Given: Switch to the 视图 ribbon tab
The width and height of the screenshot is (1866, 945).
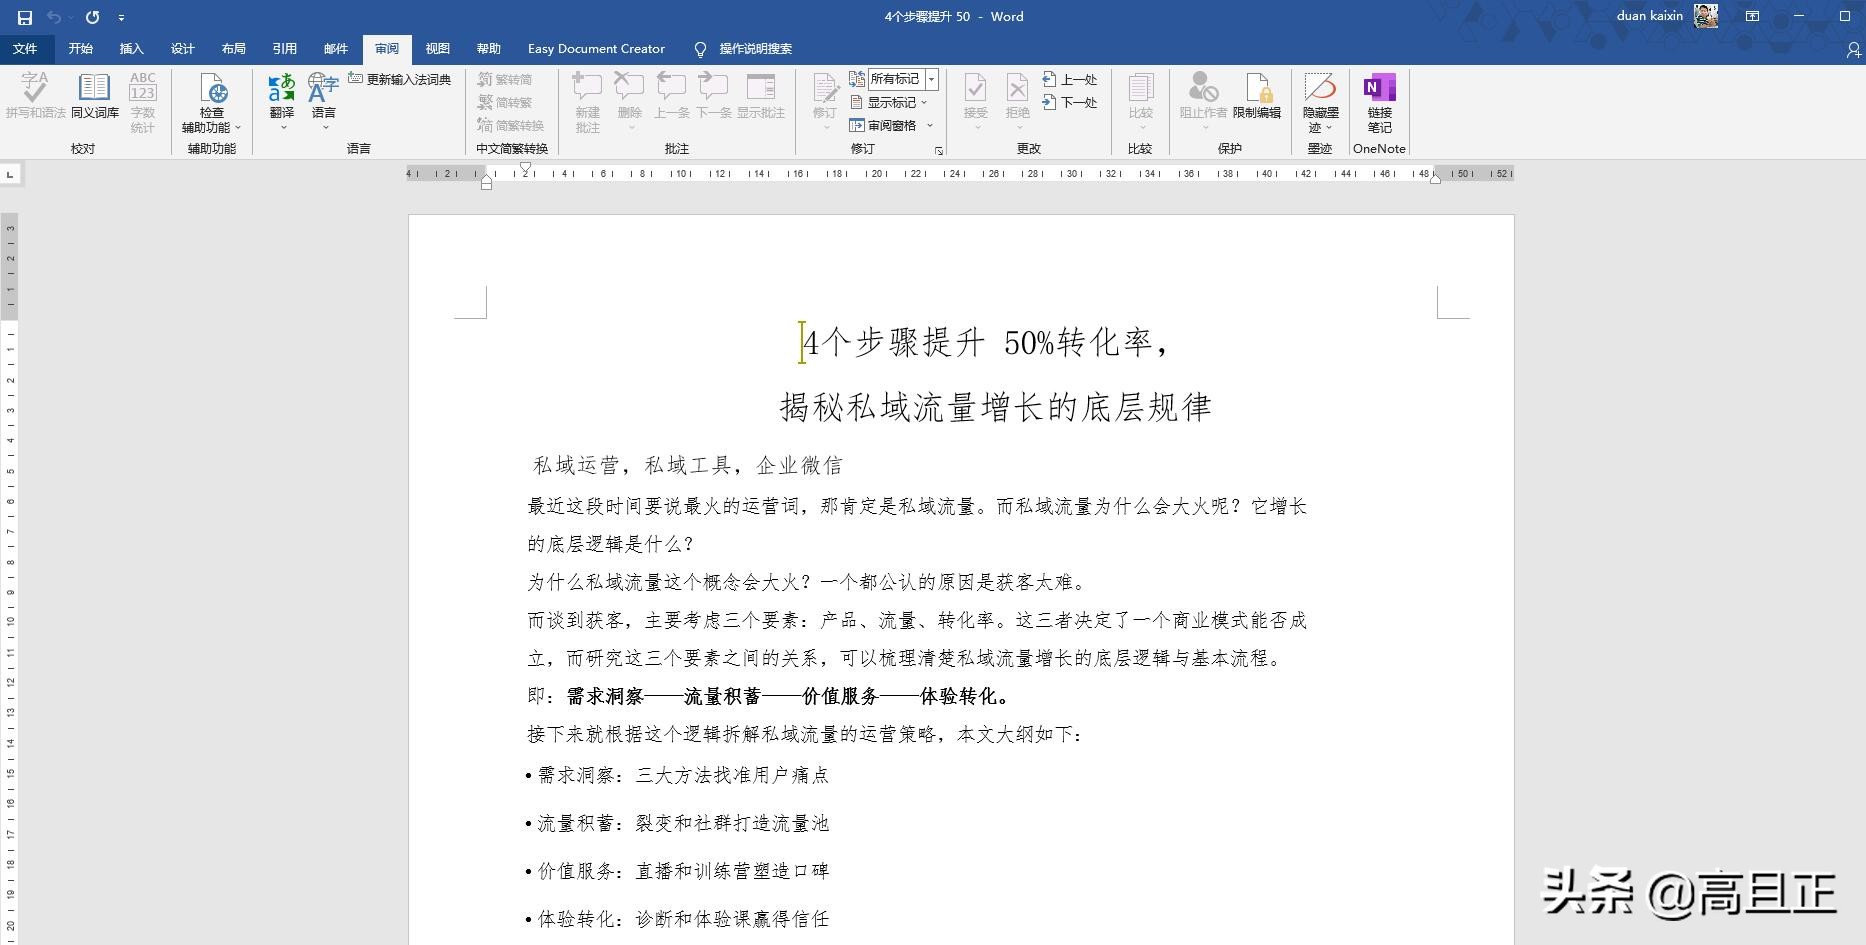Looking at the screenshot, I should click(438, 48).
